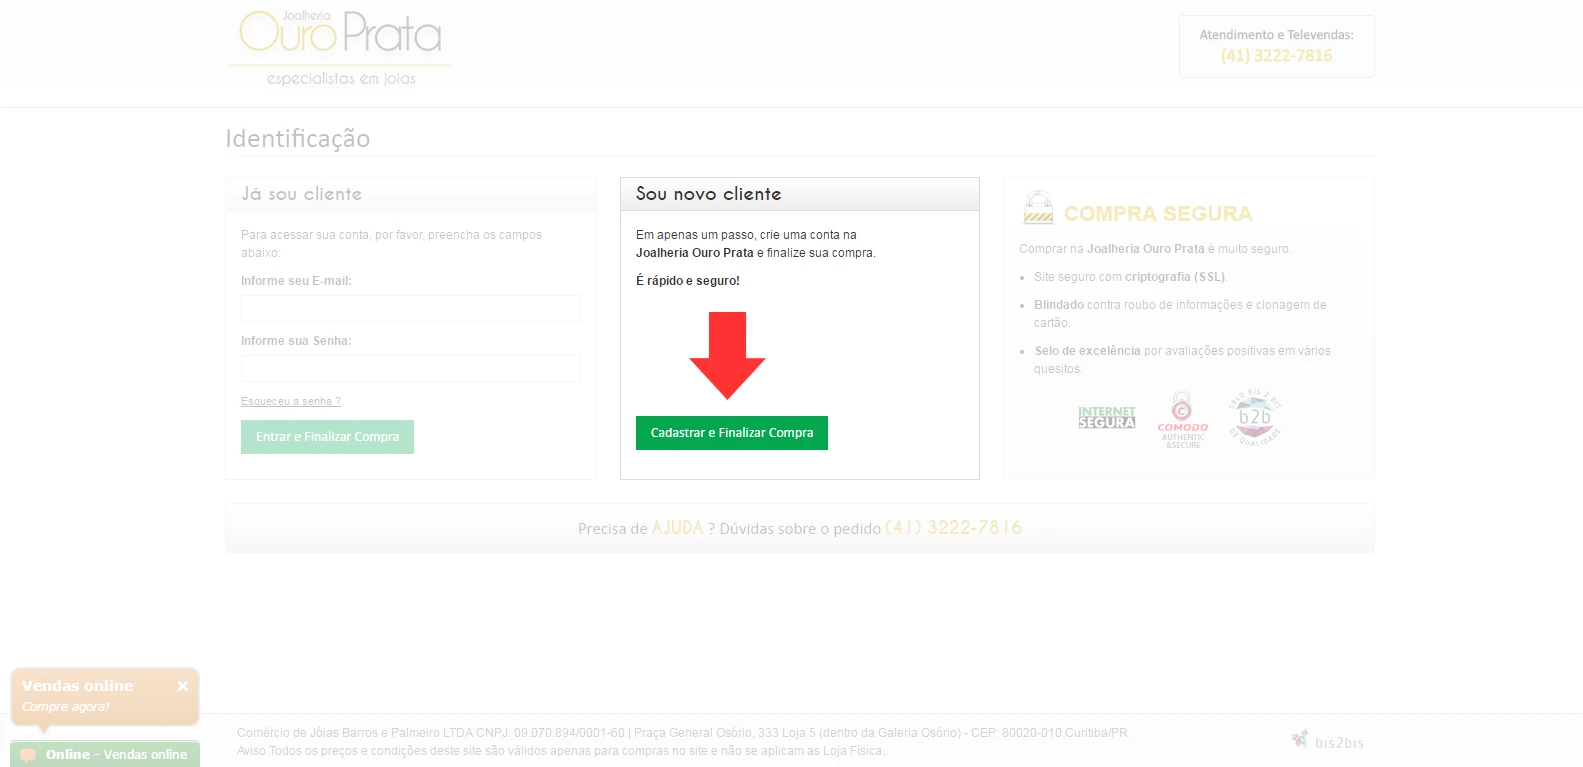Image resolution: width=1583 pixels, height=767 pixels.
Task: Click the b2b quality seal badge
Action: [1255, 417]
